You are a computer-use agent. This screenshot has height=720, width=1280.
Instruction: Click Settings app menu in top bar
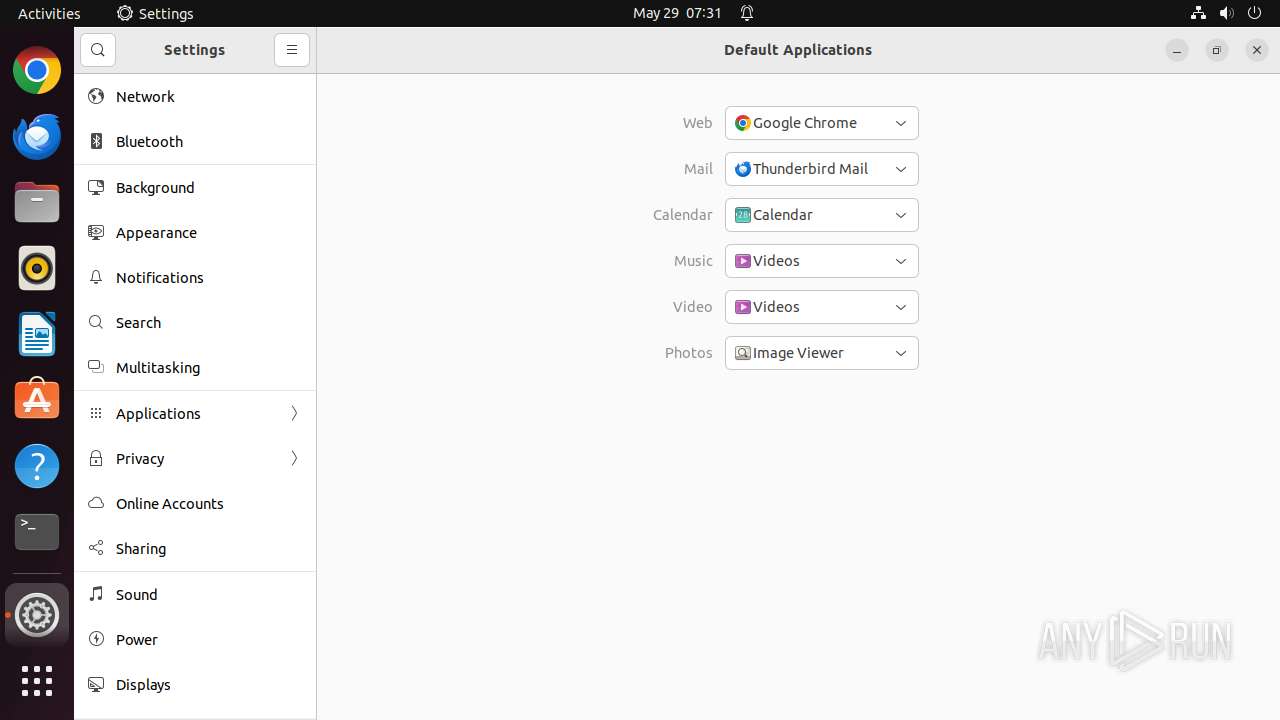pos(155,13)
